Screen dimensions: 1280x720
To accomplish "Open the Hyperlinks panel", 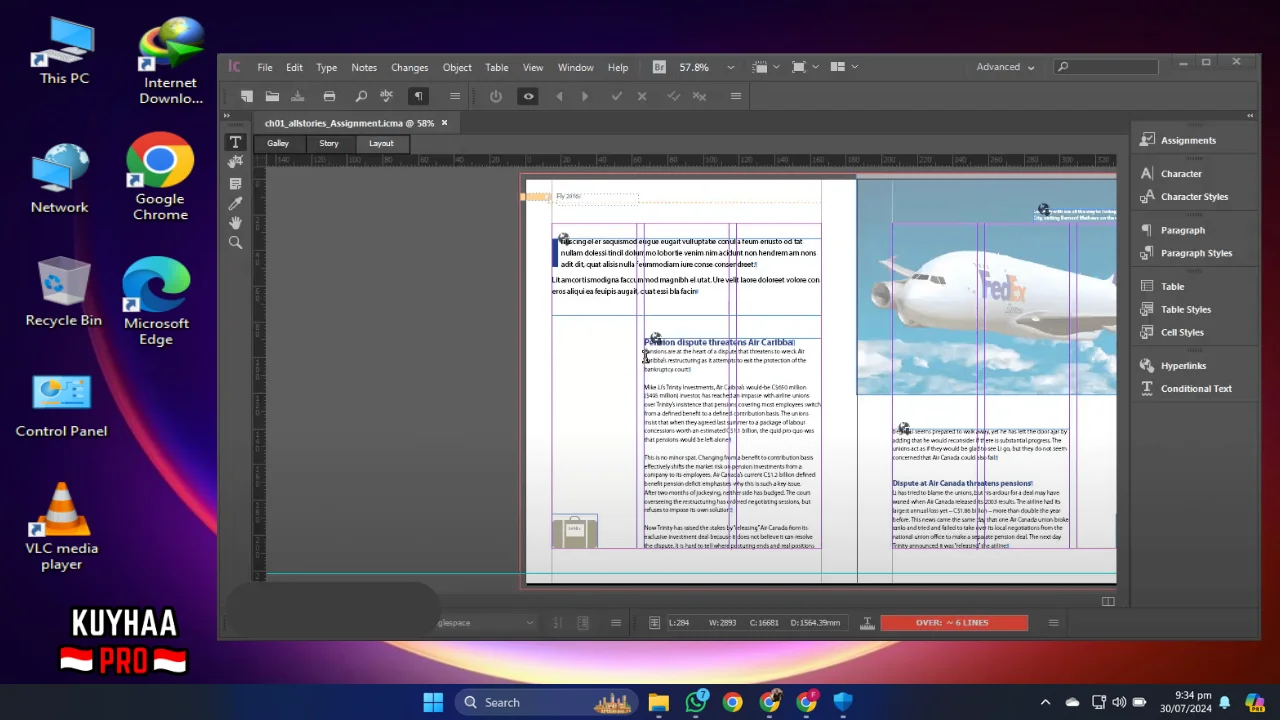I will (1183, 365).
